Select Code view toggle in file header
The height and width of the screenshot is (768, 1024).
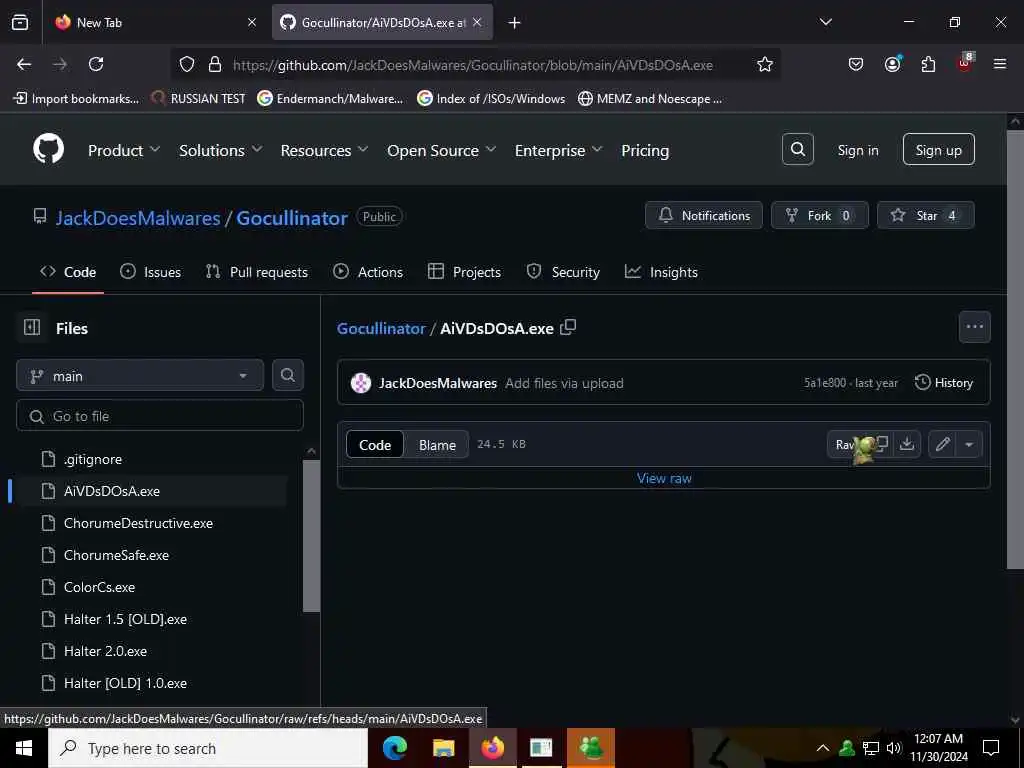pyautogui.click(x=375, y=445)
